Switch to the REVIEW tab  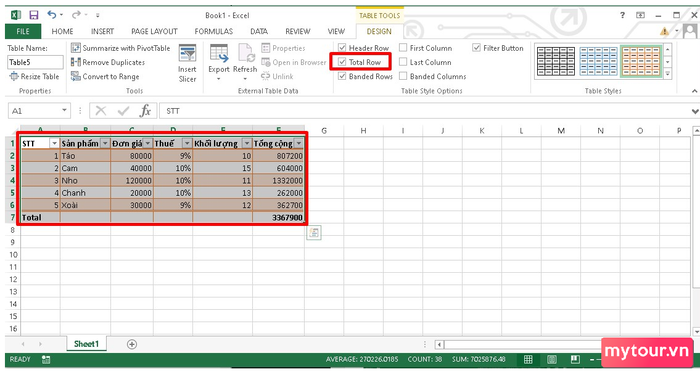pos(298,31)
